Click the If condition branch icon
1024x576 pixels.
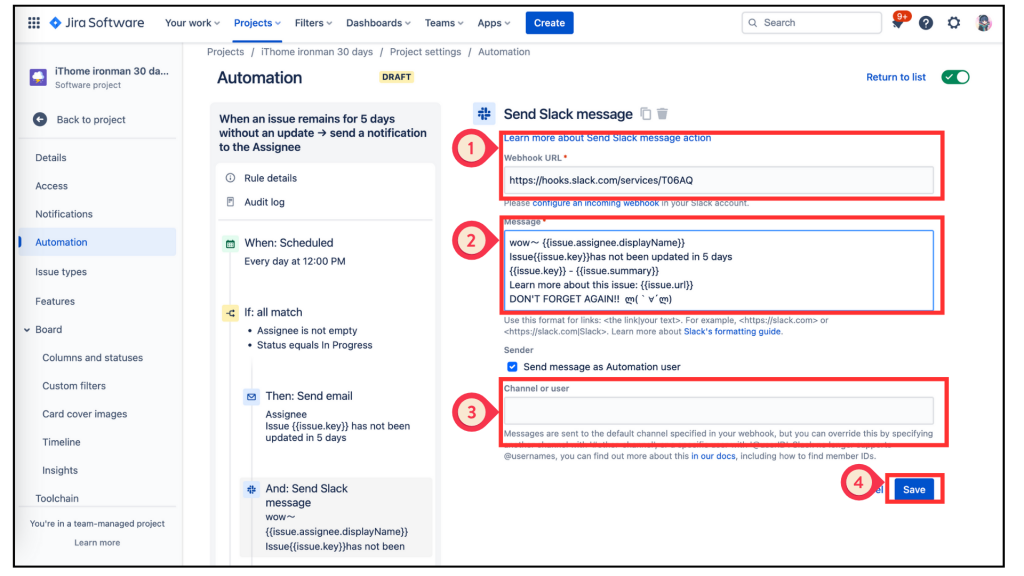tap(231, 313)
